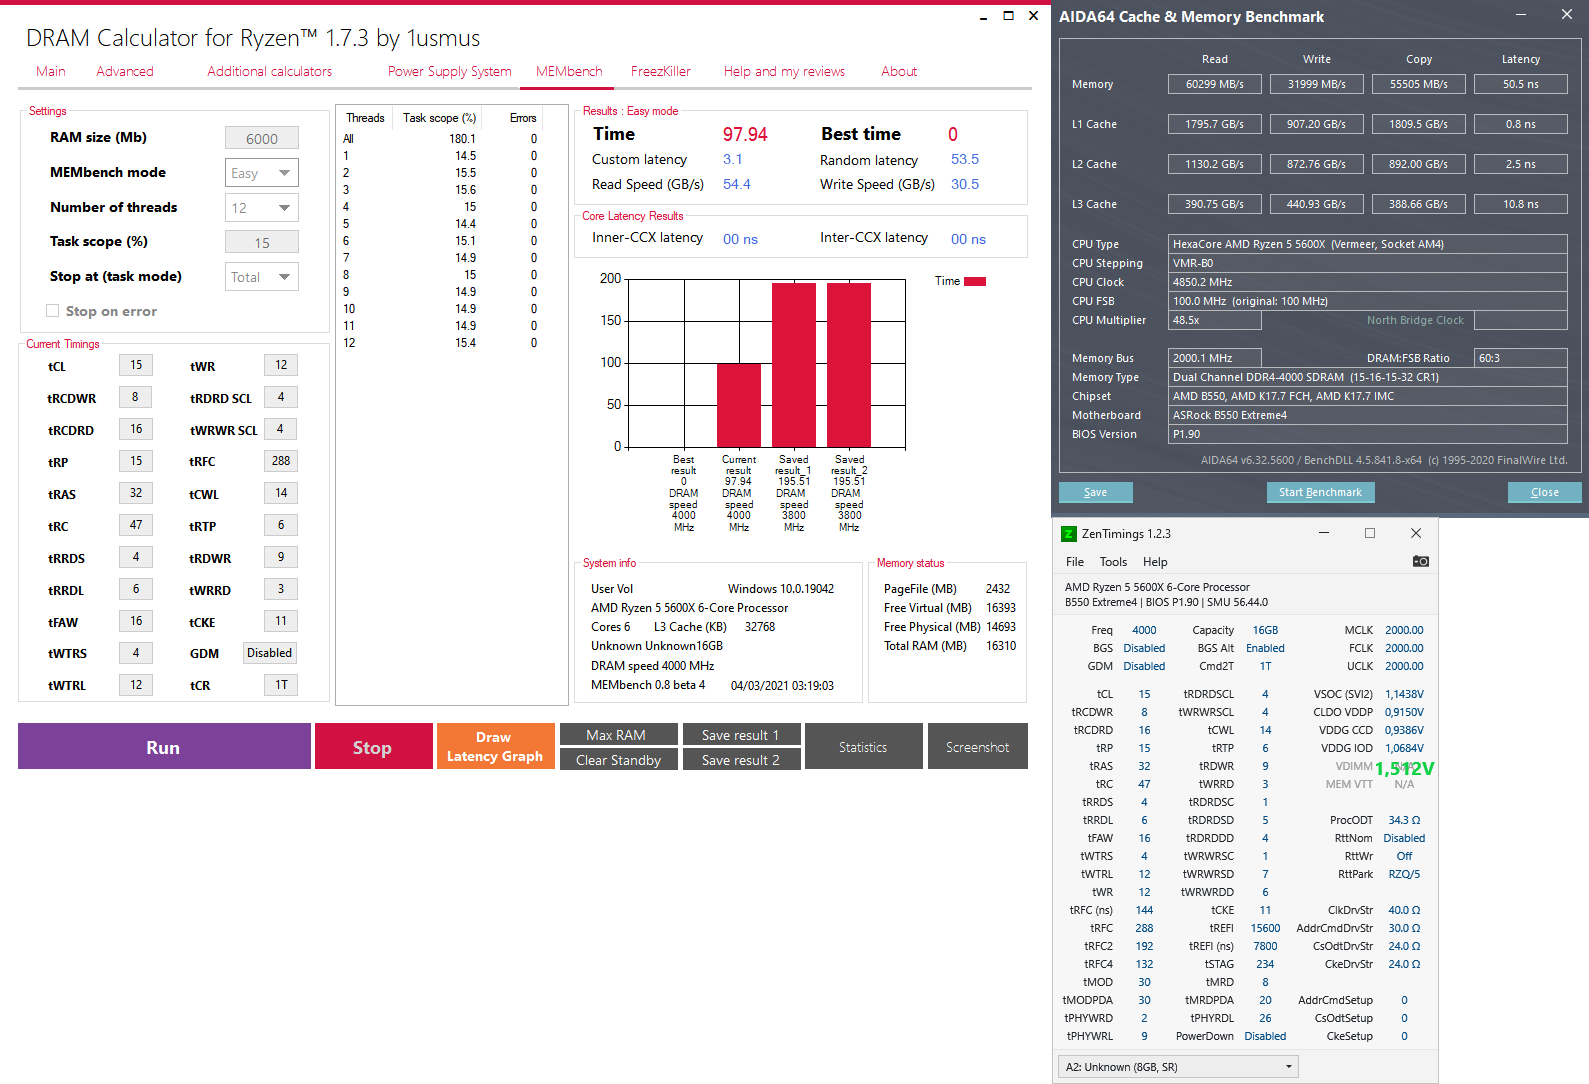Open the Tools menu in ZenTimings
Image resolution: width=1589 pixels, height=1084 pixels.
click(1113, 562)
